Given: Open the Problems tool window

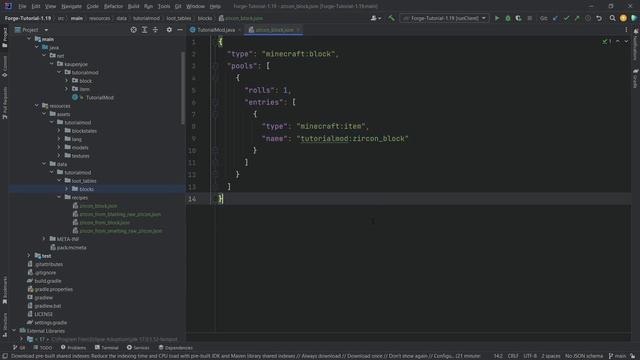Looking at the screenshot, I should [x=73, y=348].
